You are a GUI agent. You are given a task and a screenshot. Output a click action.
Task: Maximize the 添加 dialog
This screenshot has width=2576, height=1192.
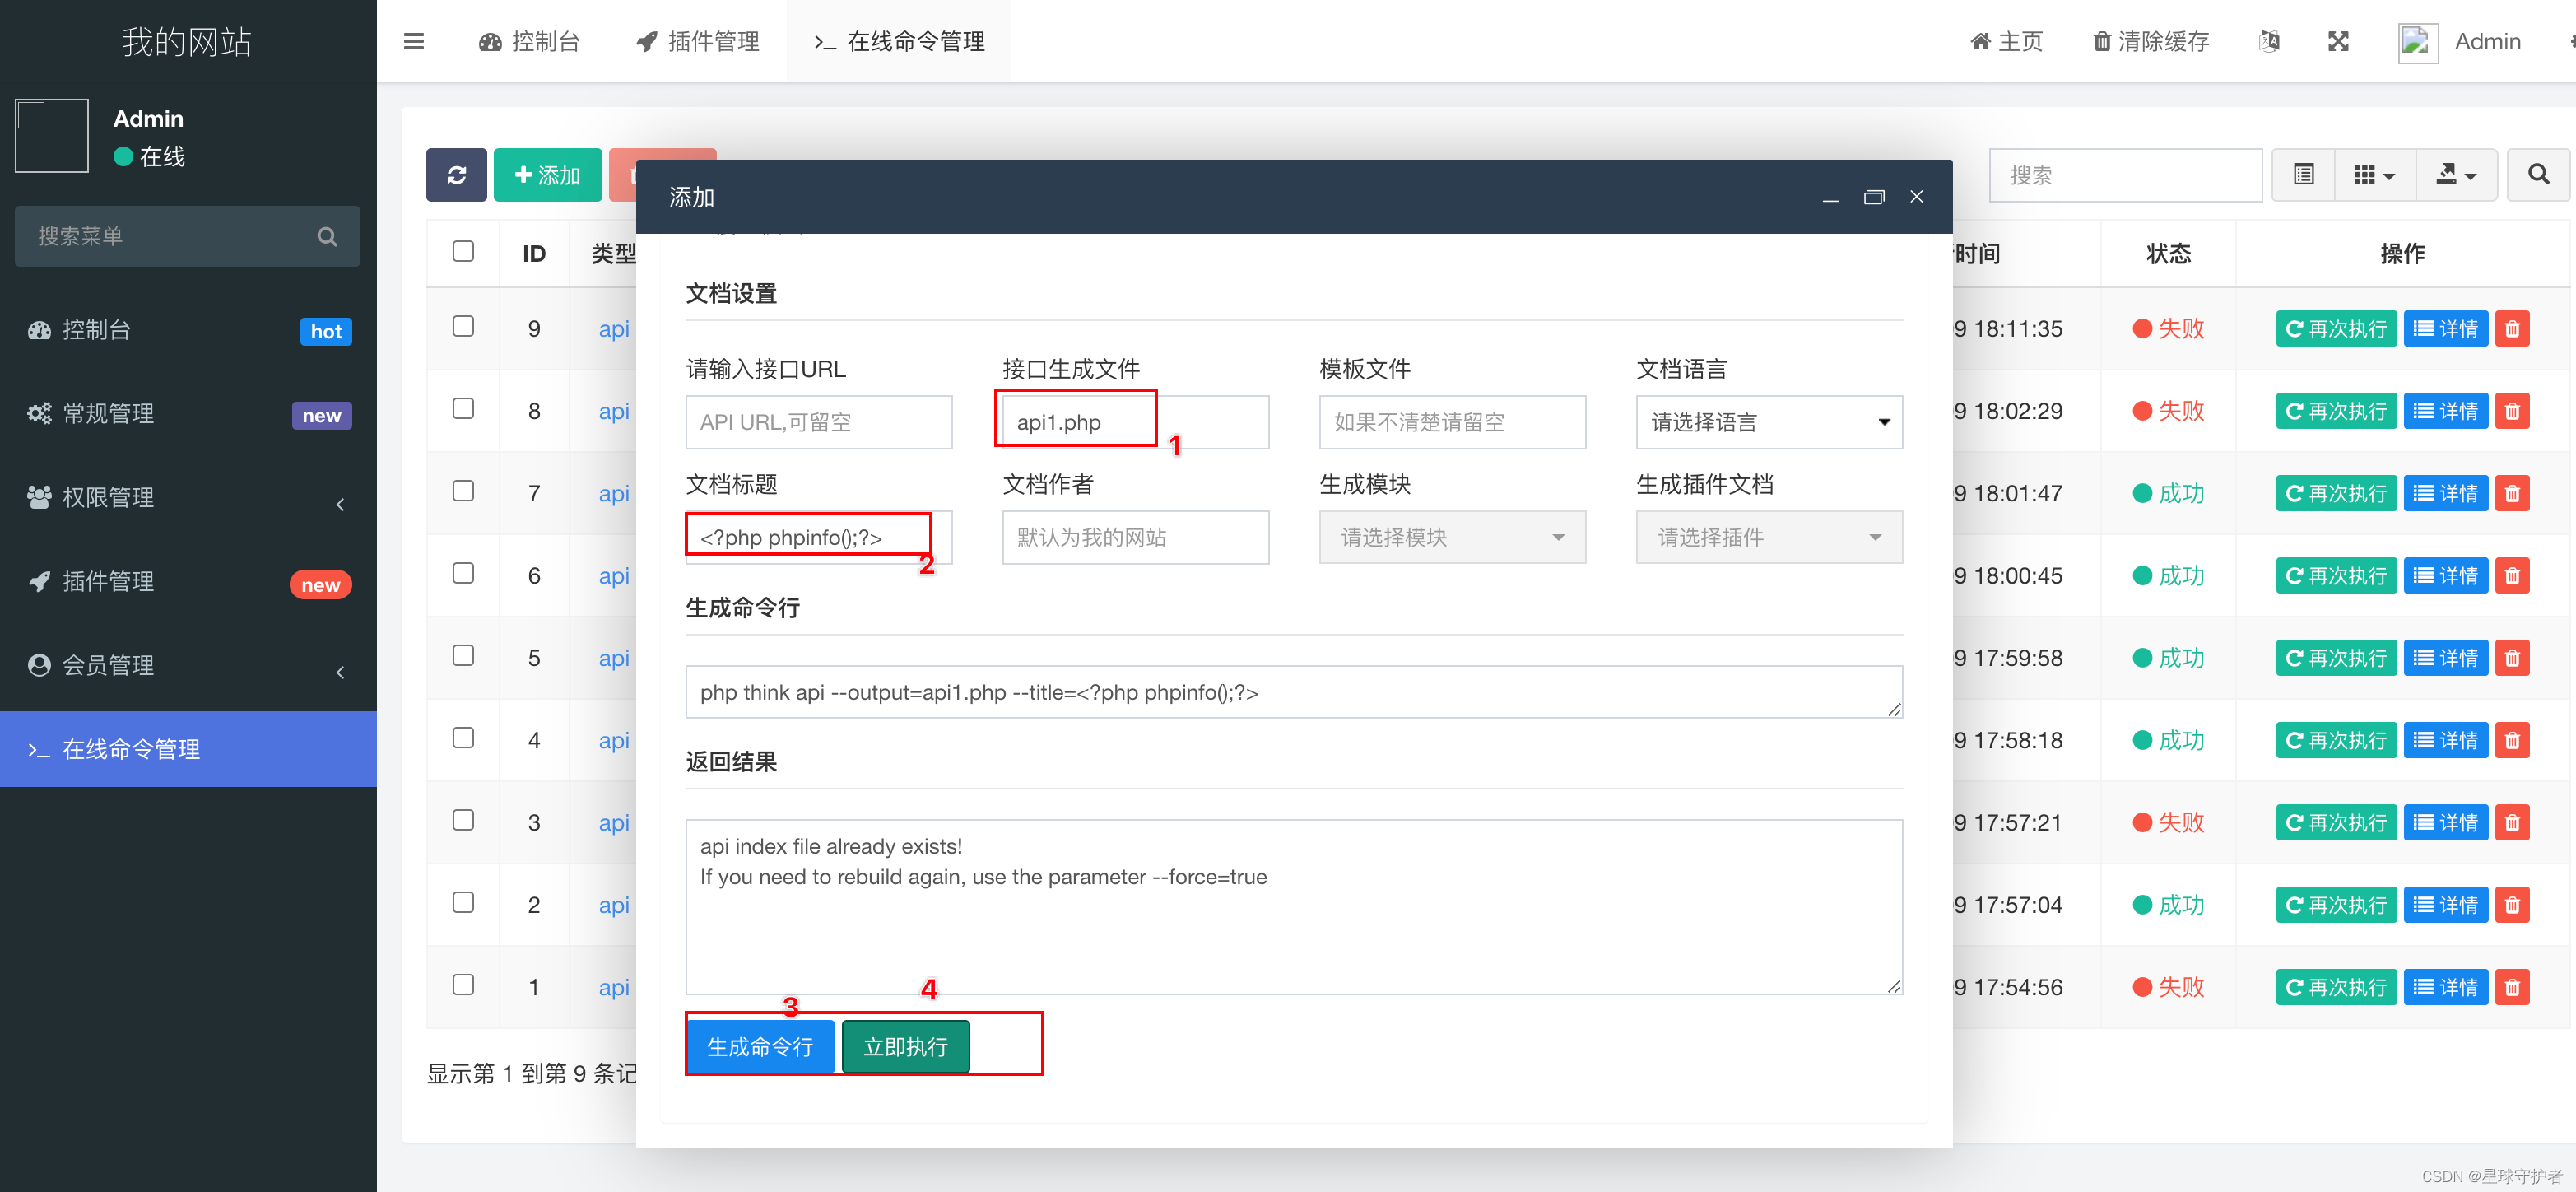1873,197
